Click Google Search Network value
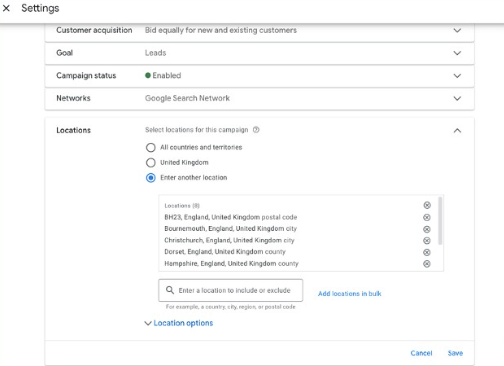The image size is (504, 366). point(187,98)
